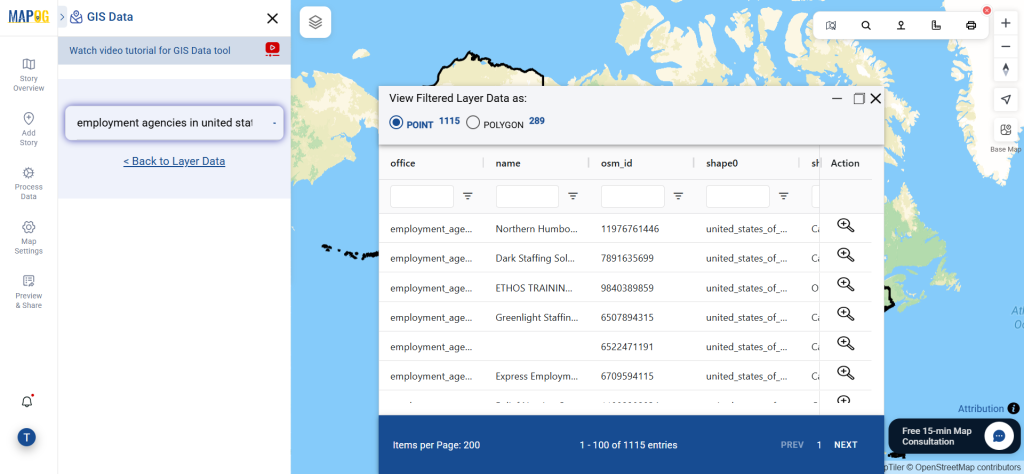The width and height of the screenshot is (1024, 474).
Task: Click the locate me arrow icon
Action: pos(1006,99)
